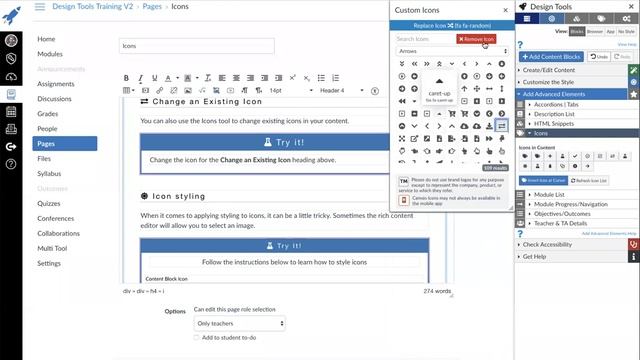Select the external-link edit icon in Custom Icons
Image resolution: width=640 pixels, height=360 pixels.
tap(414, 139)
